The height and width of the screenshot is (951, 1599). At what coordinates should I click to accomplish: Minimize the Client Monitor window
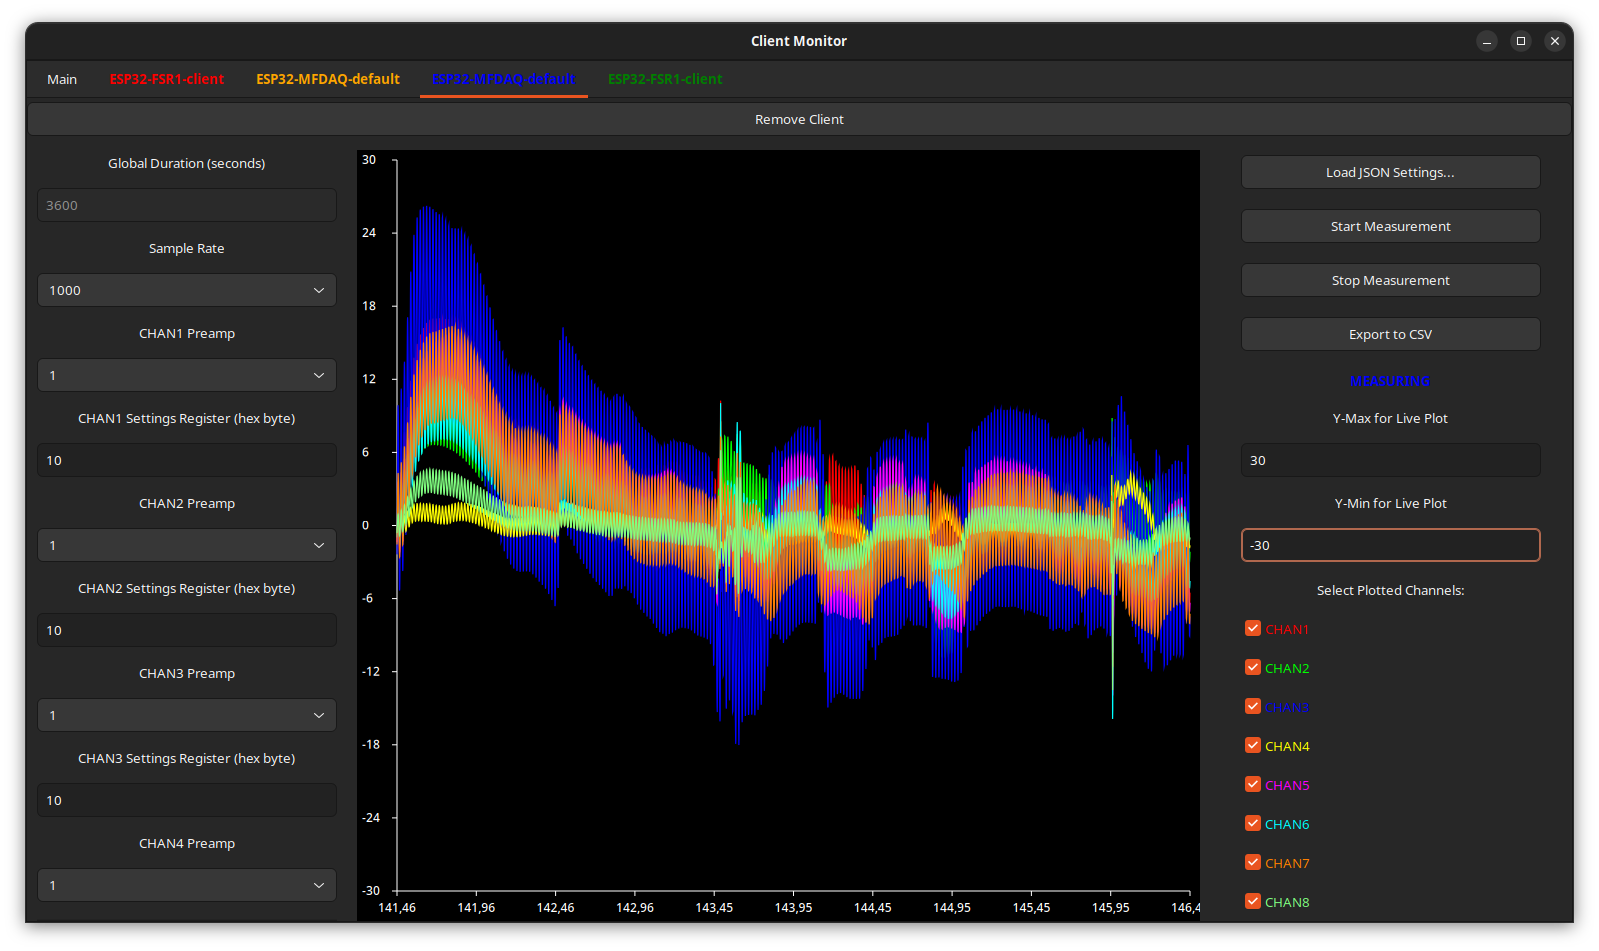coord(1487,41)
